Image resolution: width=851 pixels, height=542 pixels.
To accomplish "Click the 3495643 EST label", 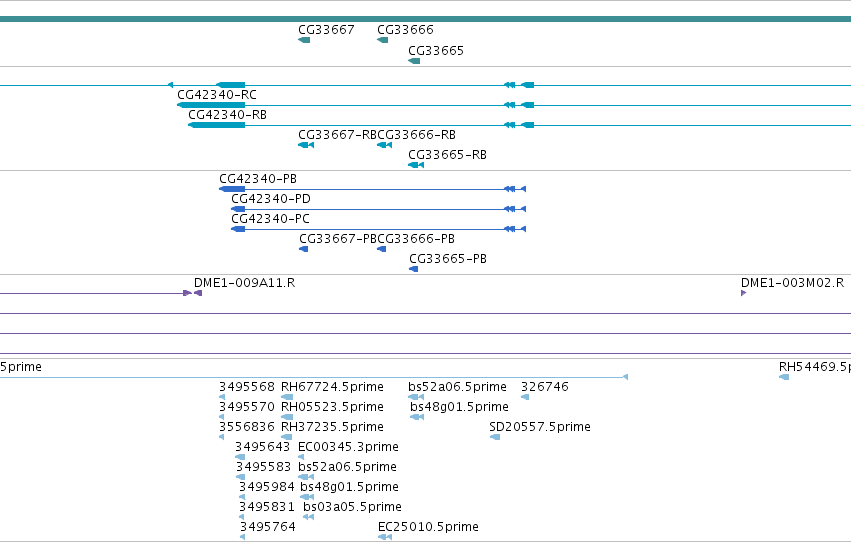I will tap(263, 448).
